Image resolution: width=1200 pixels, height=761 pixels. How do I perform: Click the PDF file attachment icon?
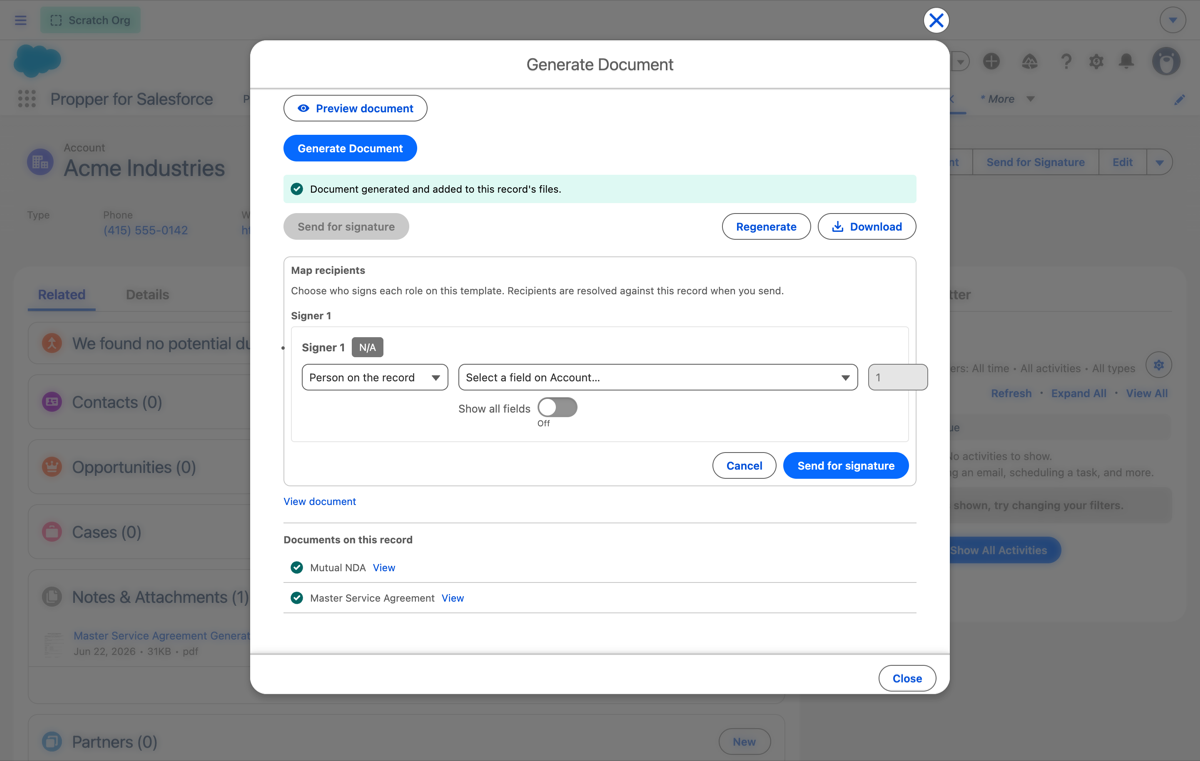click(x=52, y=643)
